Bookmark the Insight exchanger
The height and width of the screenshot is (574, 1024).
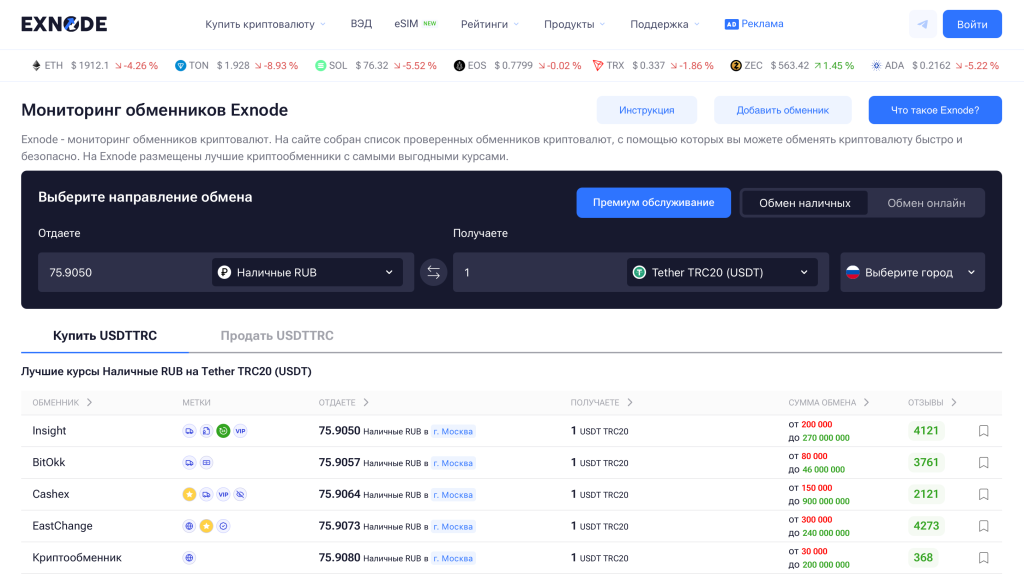click(x=984, y=431)
